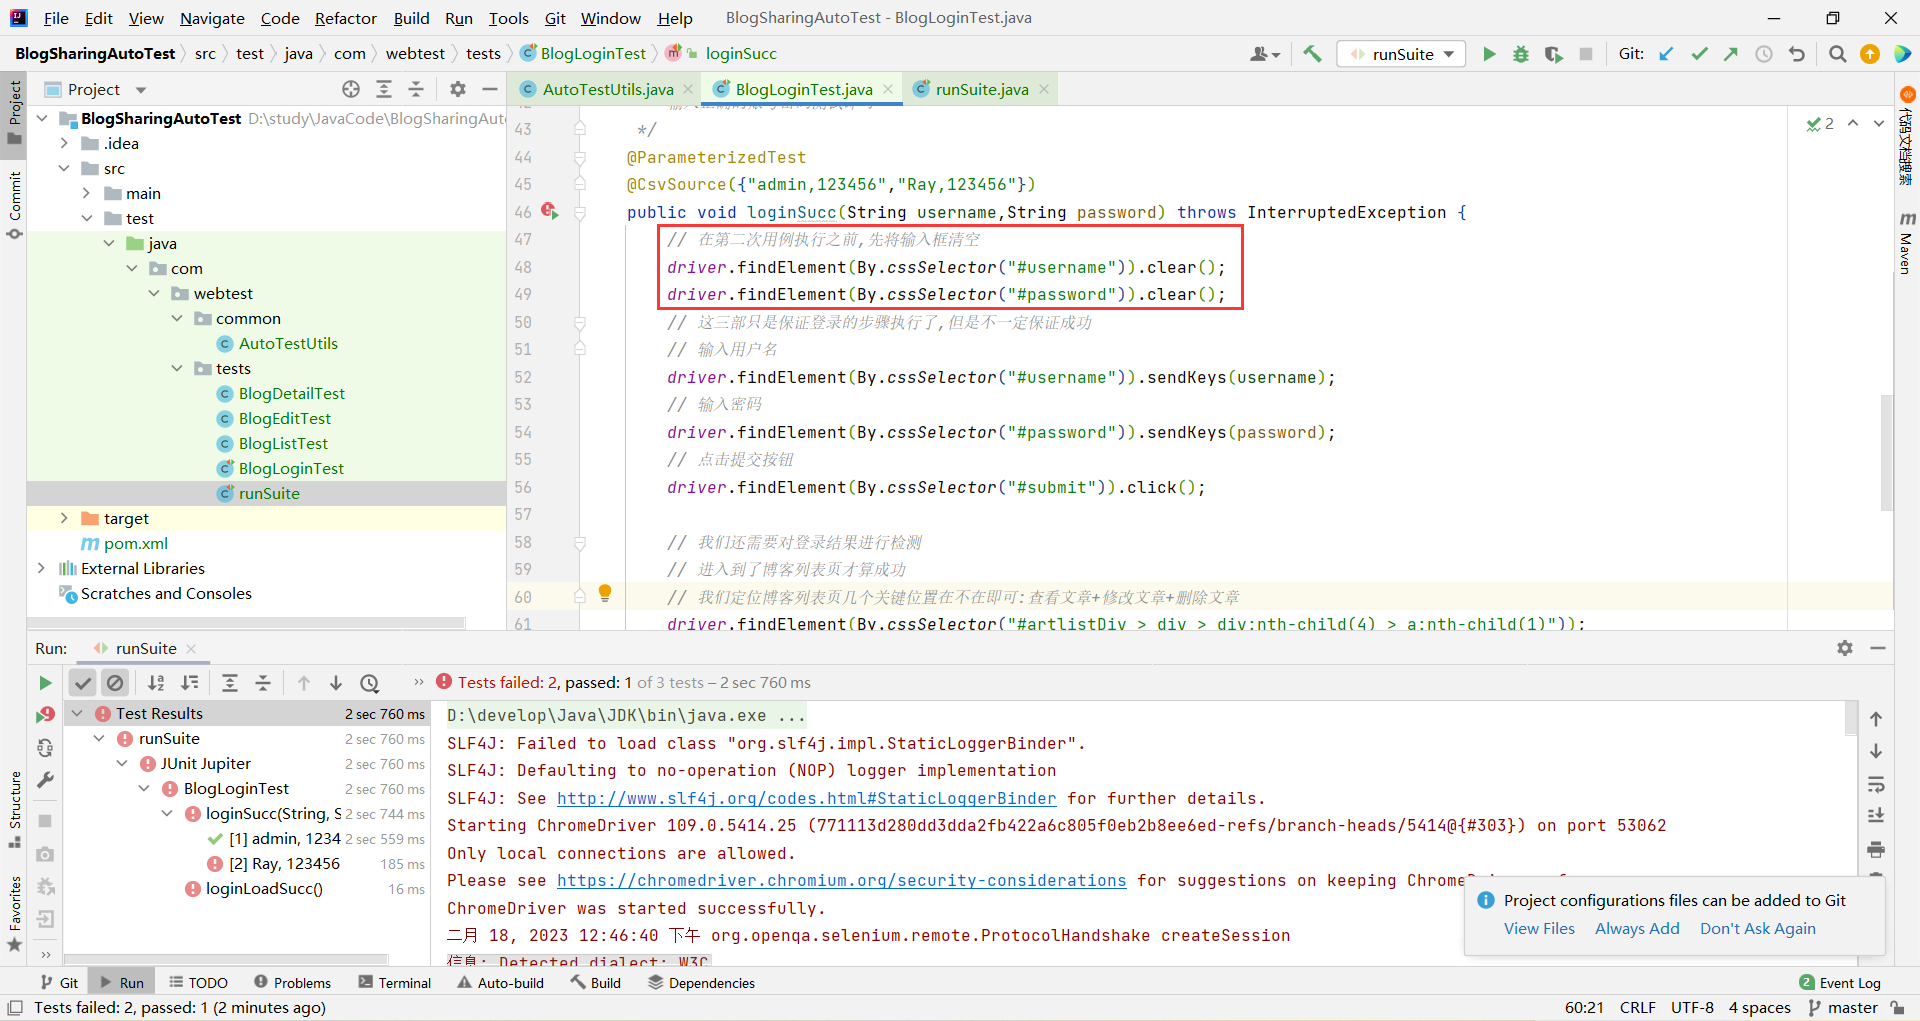Expand the .idea folder
Image resolution: width=1920 pixels, height=1021 pixels.
[x=64, y=143]
